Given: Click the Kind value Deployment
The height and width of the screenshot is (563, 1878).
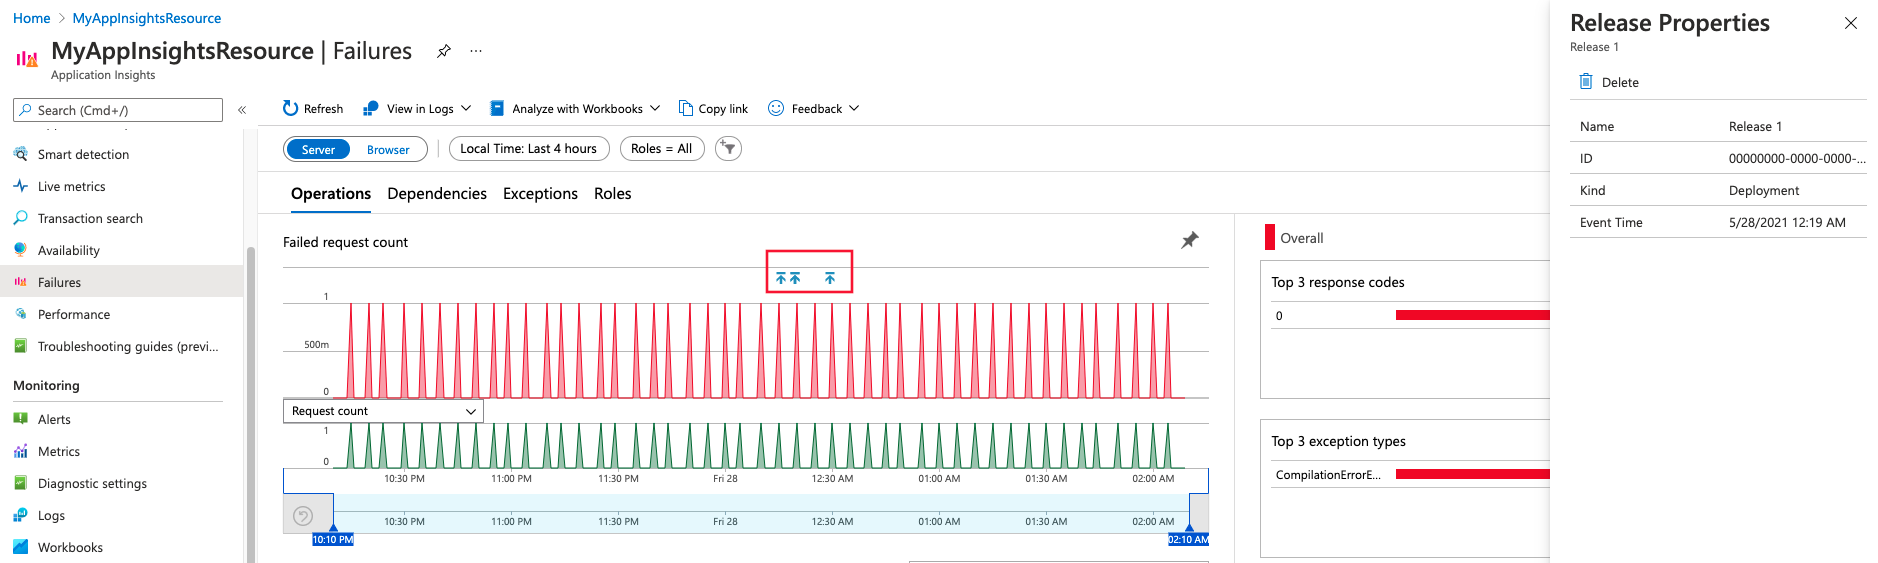Looking at the screenshot, I should (1763, 190).
